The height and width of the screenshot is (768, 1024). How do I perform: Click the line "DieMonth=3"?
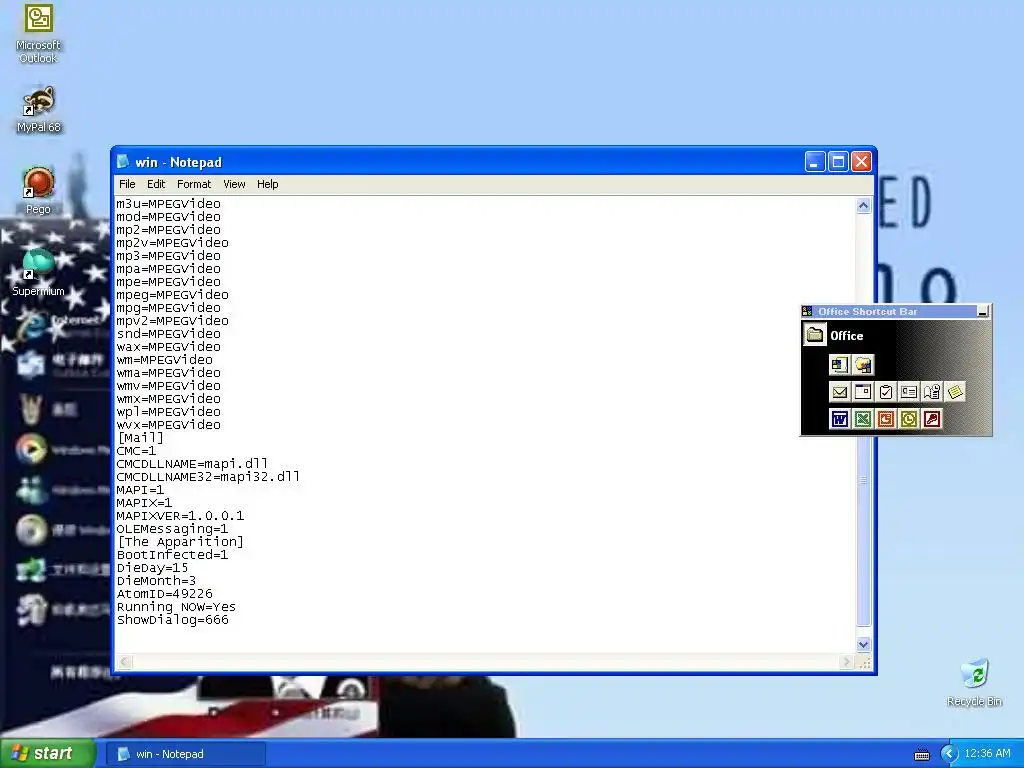156,581
